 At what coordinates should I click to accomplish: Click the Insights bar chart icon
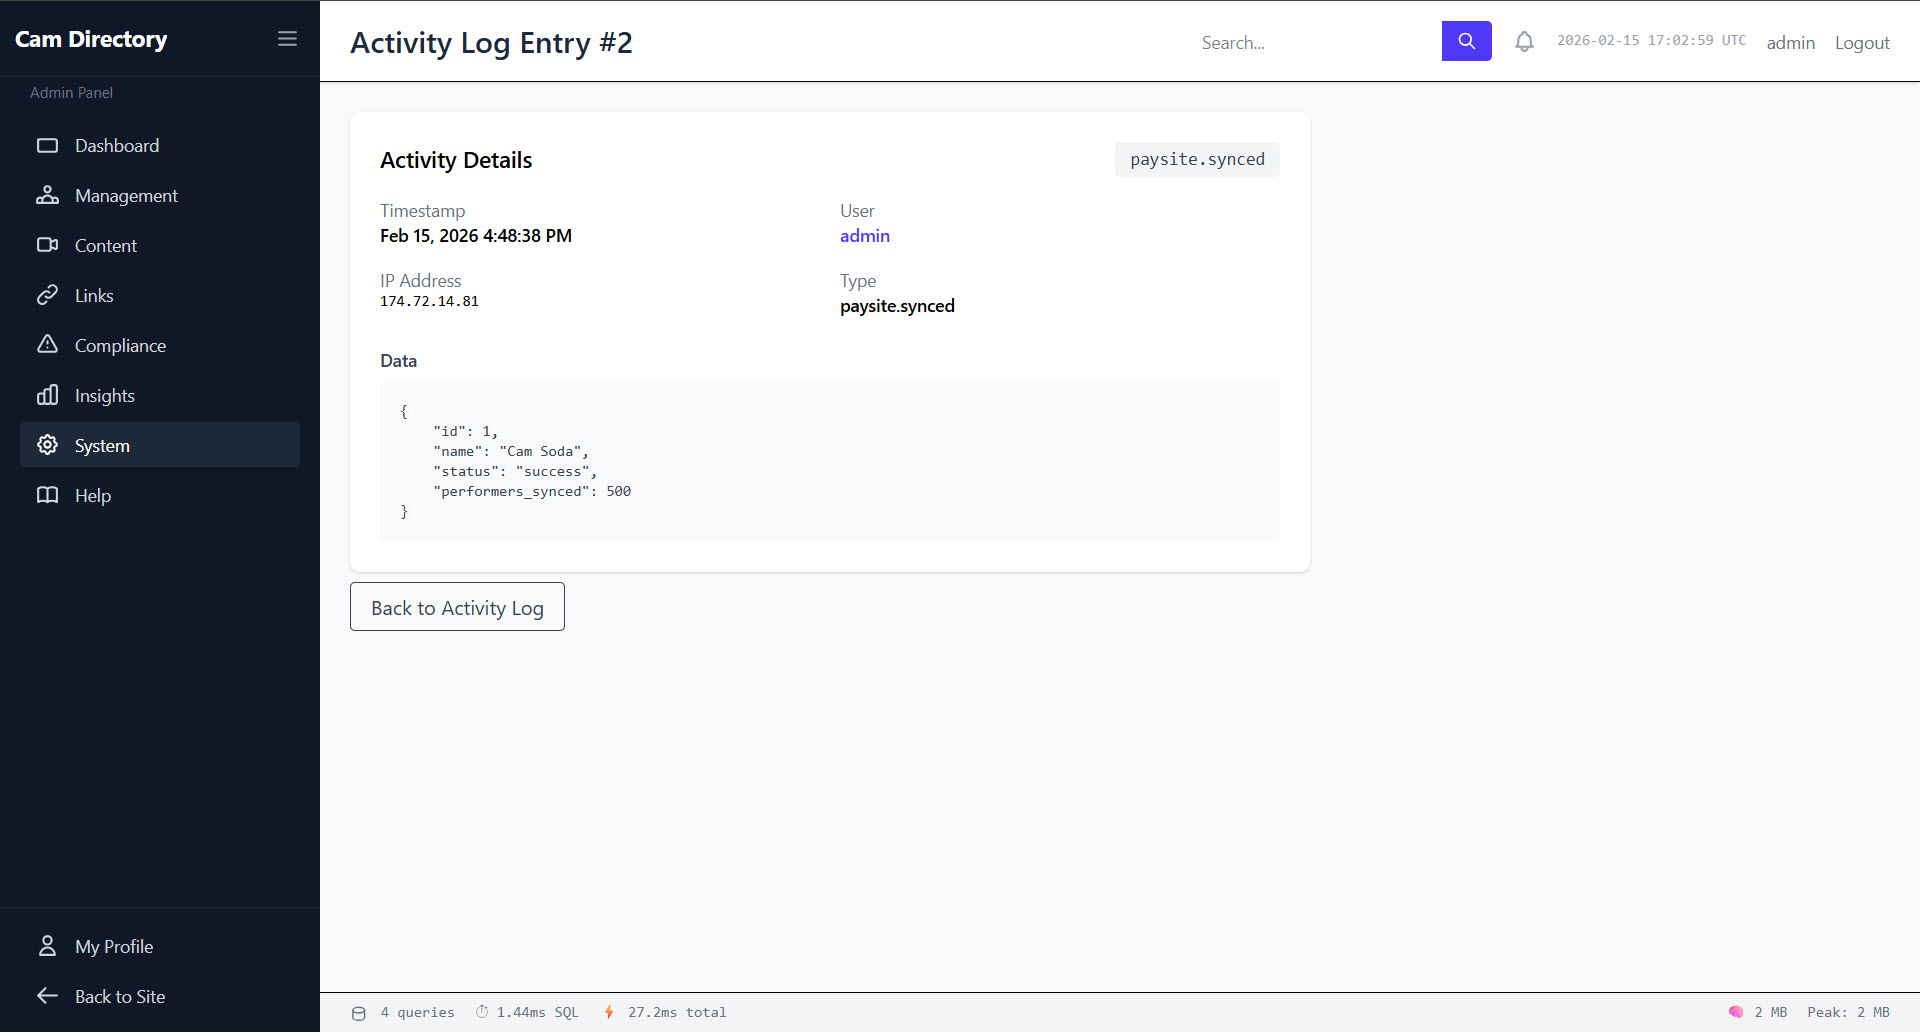tap(47, 396)
